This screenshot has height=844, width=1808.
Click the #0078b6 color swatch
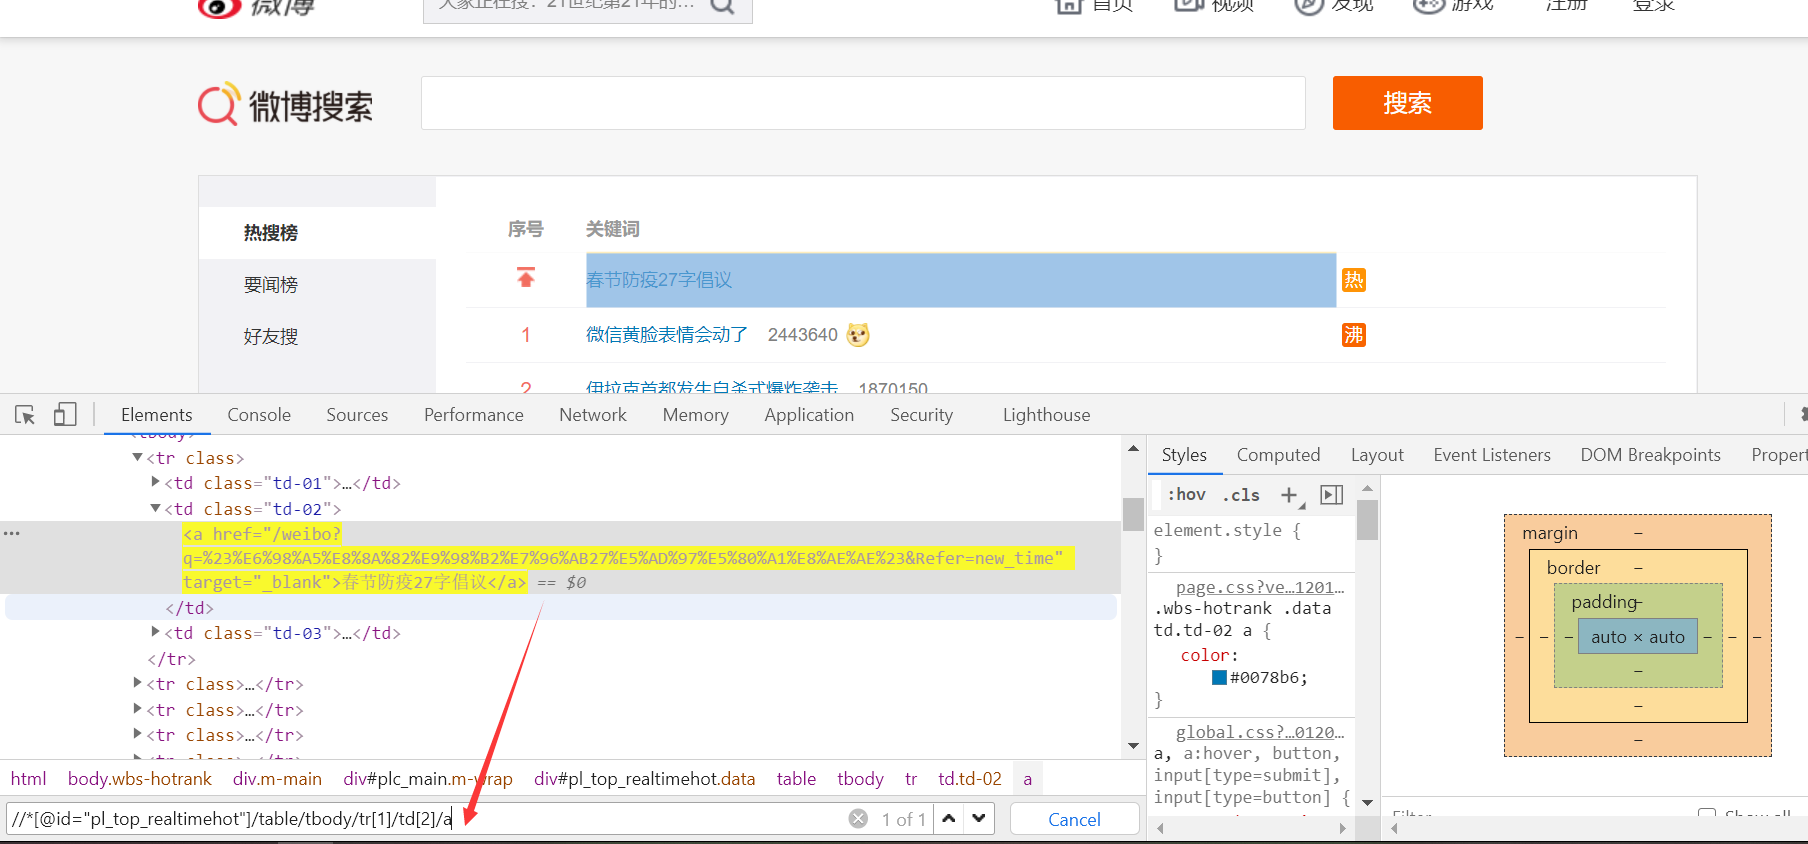1219,677
